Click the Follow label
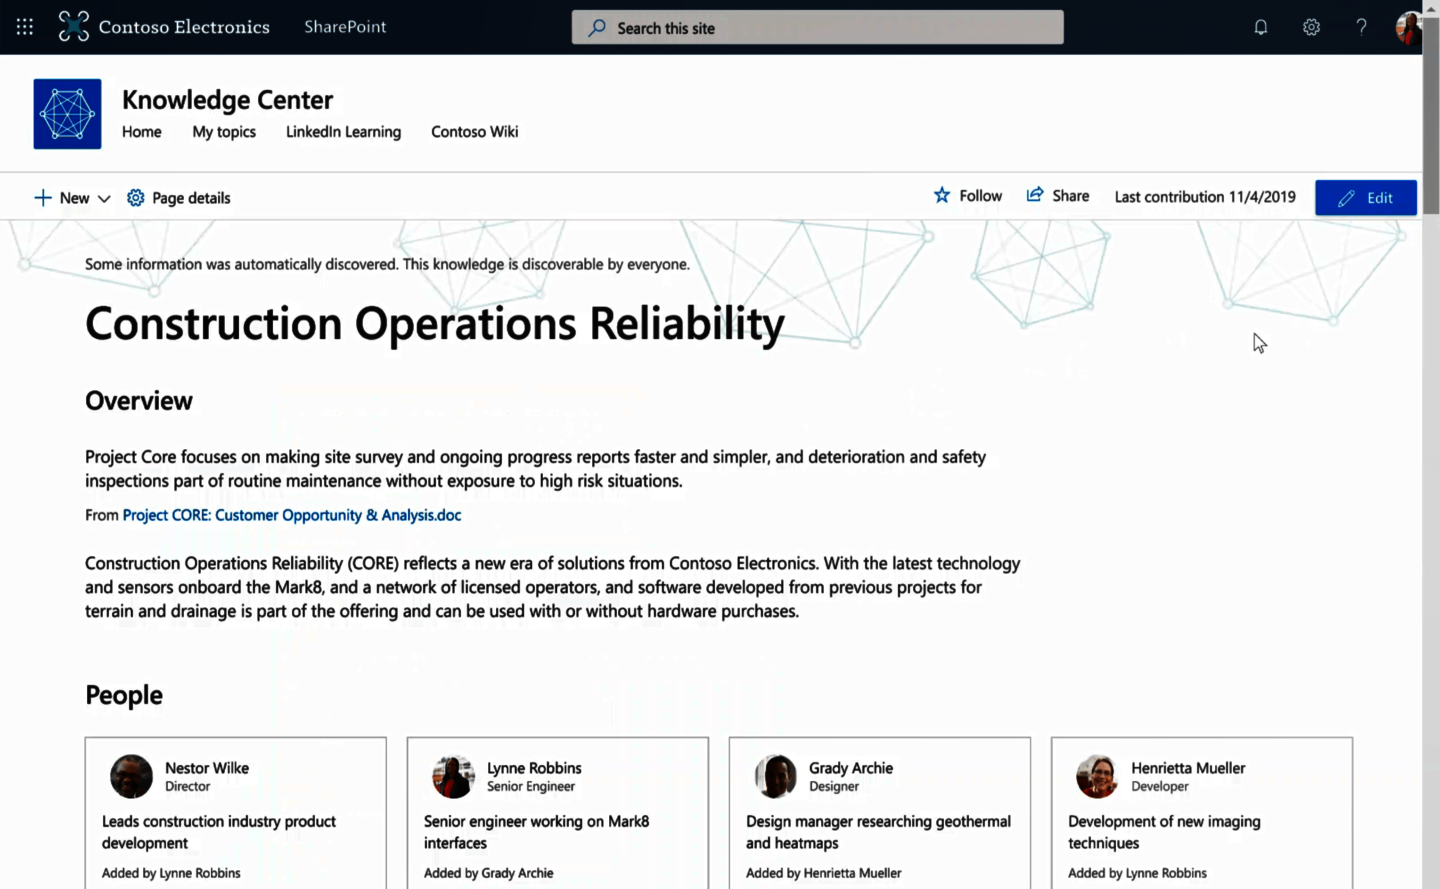 (x=980, y=196)
